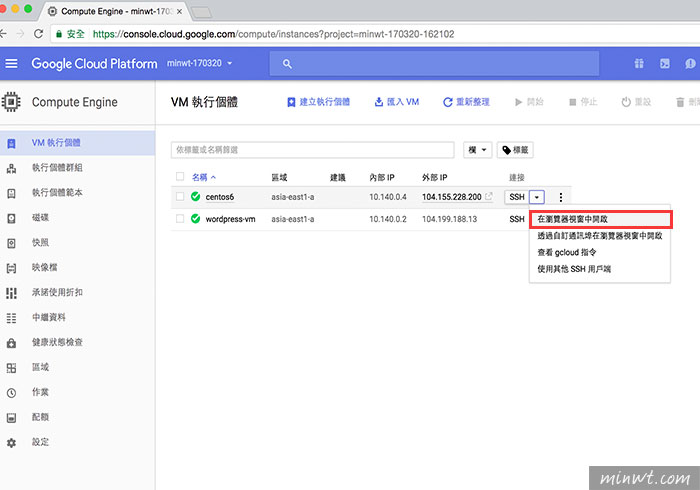Click 匯入 VM import button
This screenshot has height=490, width=700.
[396, 102]
